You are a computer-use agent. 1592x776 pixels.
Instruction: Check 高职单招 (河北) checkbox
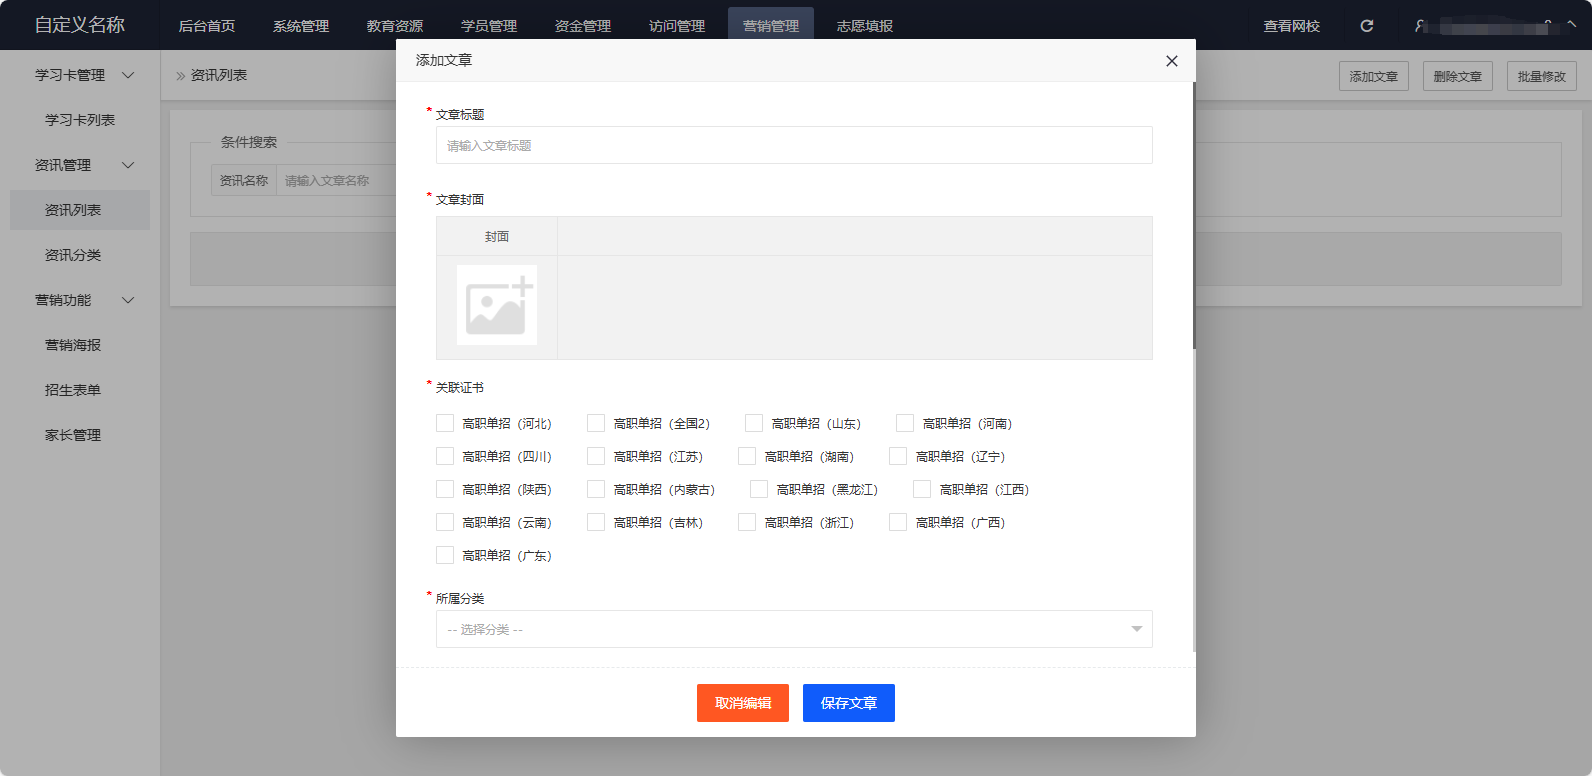[x=445, y=423]
